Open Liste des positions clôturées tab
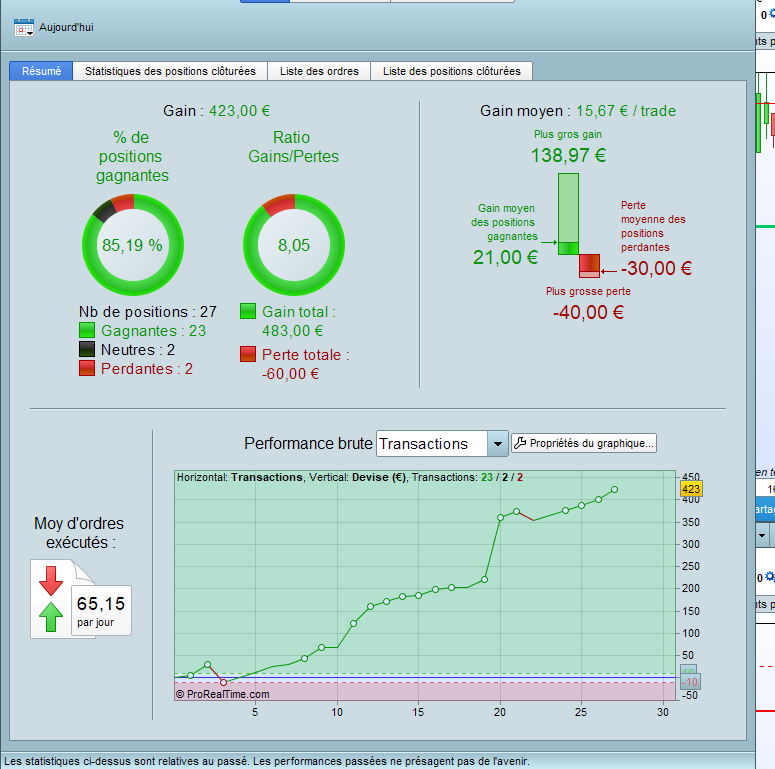The width and height of the screenshot is (775, 769). pos(452,71)
